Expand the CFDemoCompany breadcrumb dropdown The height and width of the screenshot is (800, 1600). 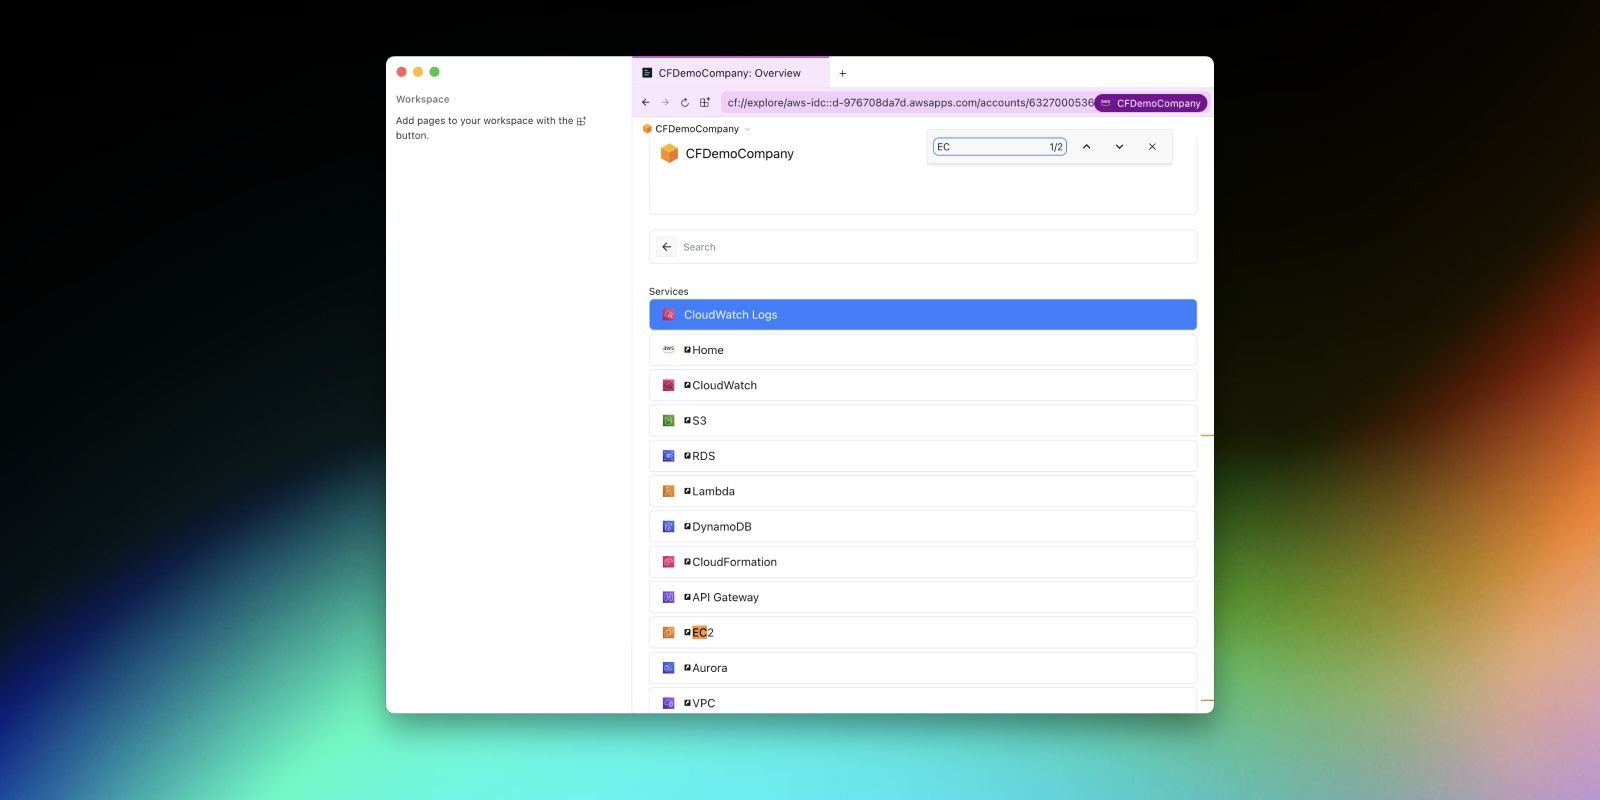[x=747, y=129]
